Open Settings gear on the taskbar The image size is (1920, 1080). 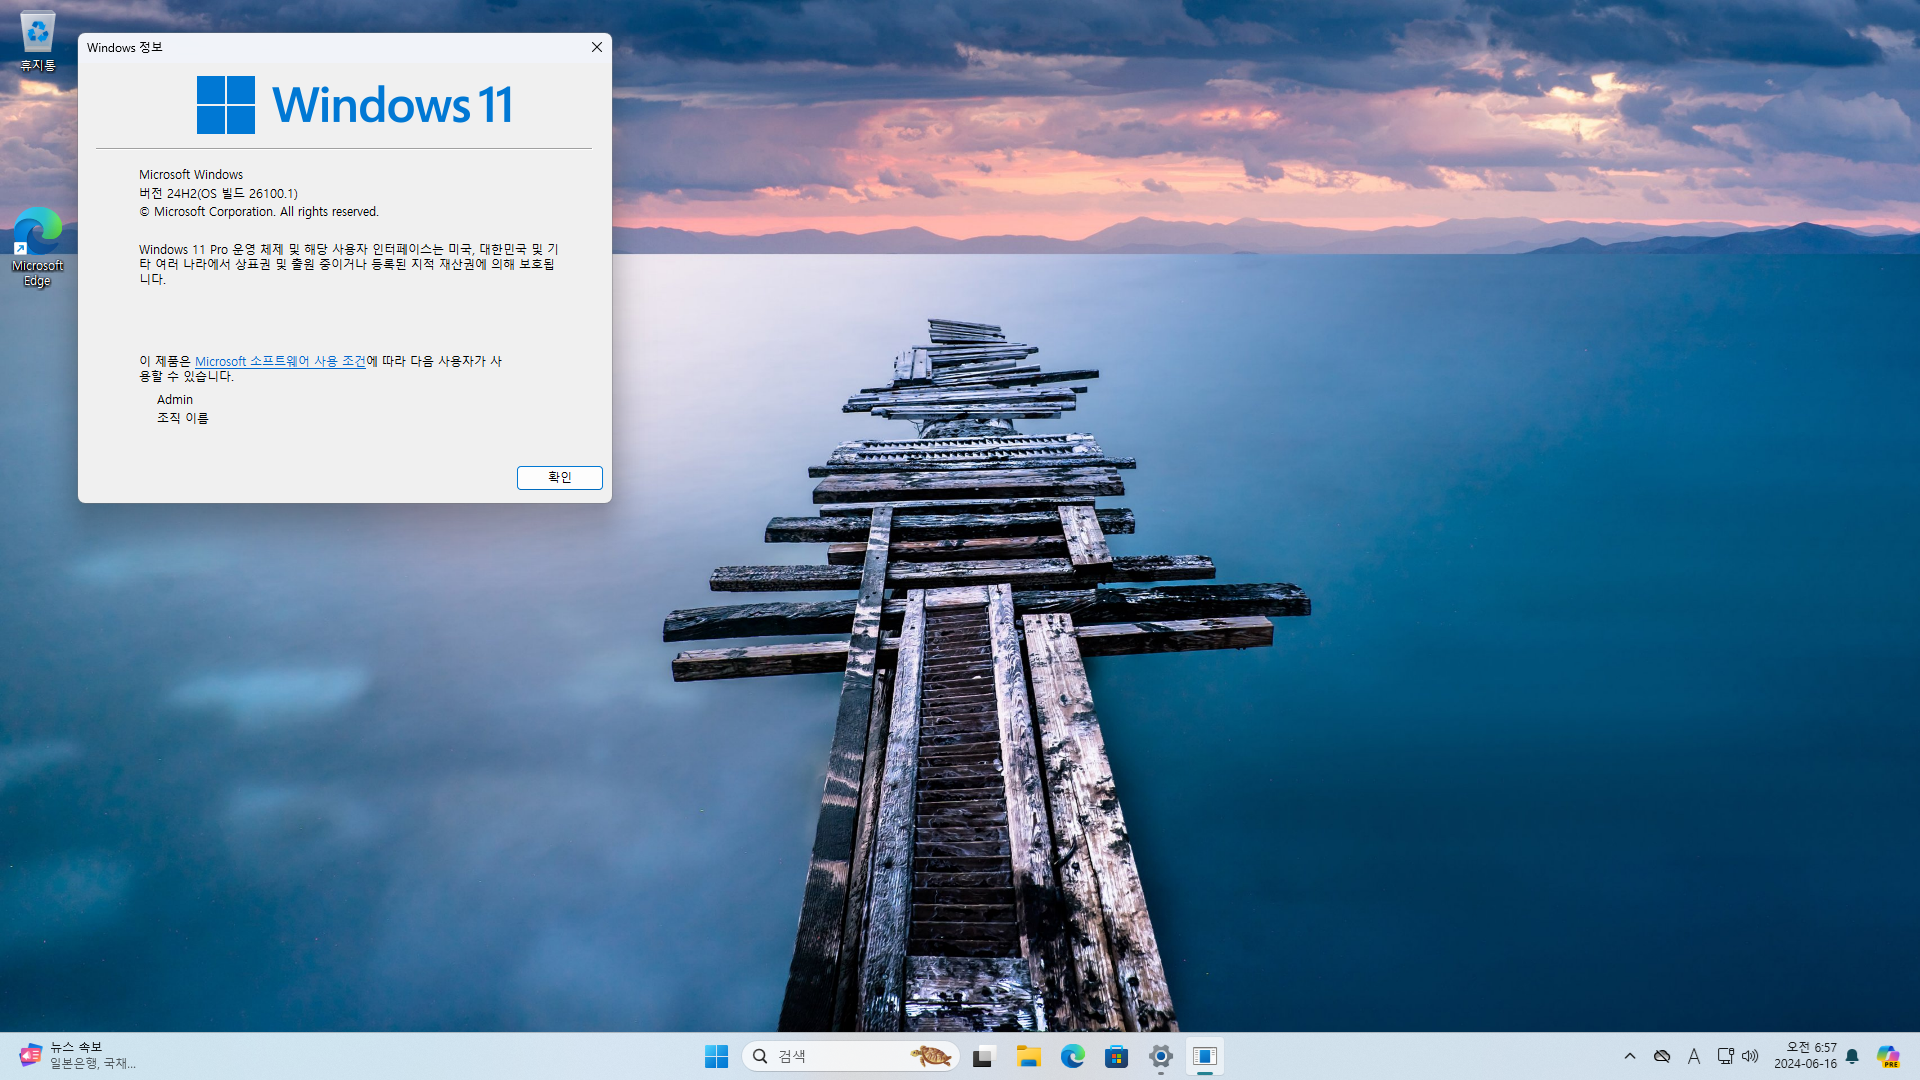(1161, 1056)
